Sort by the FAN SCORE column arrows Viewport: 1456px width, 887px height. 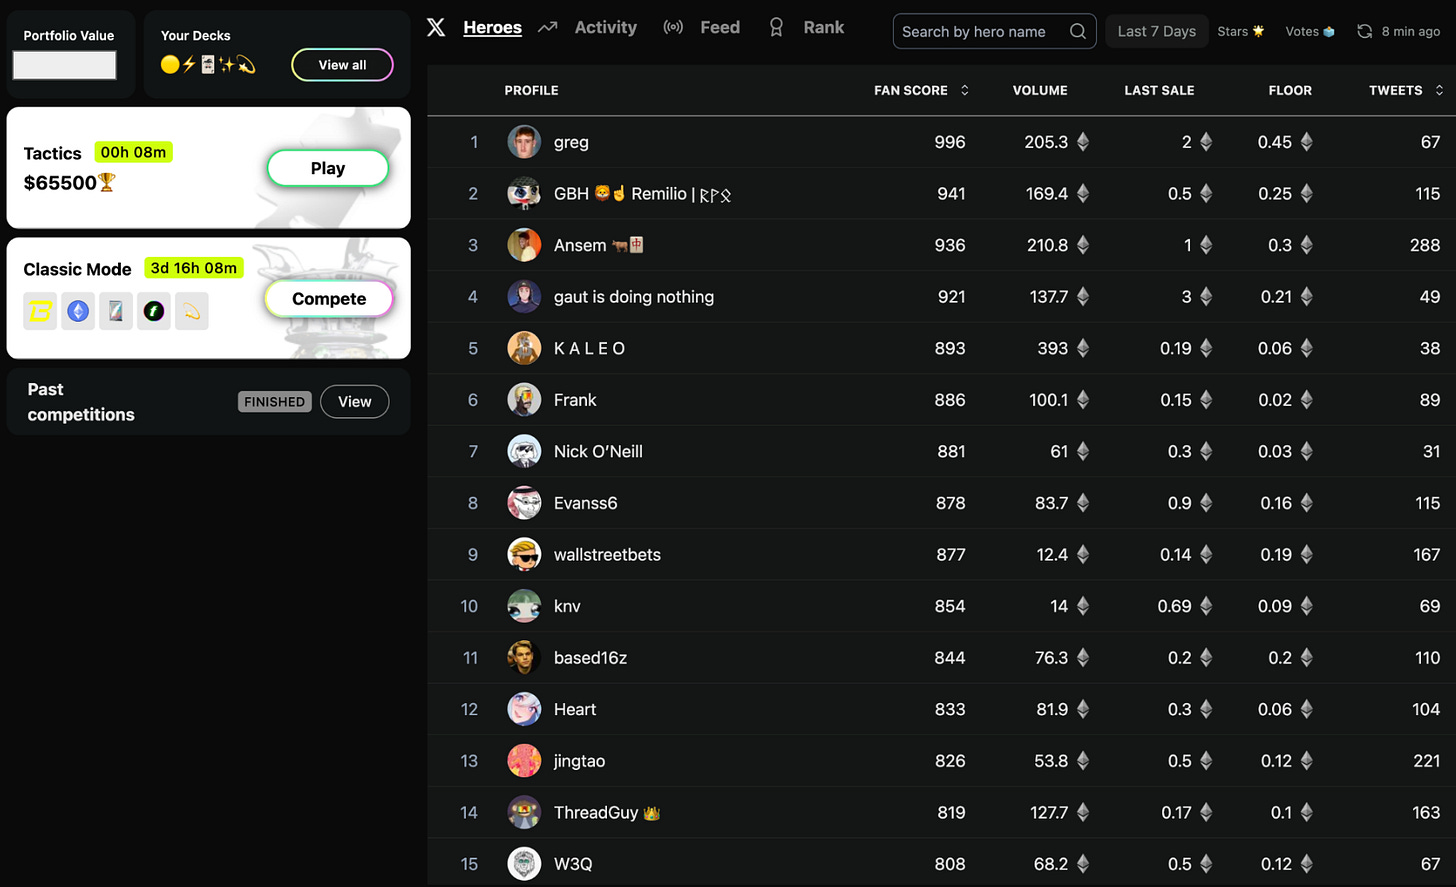[964, 90]
